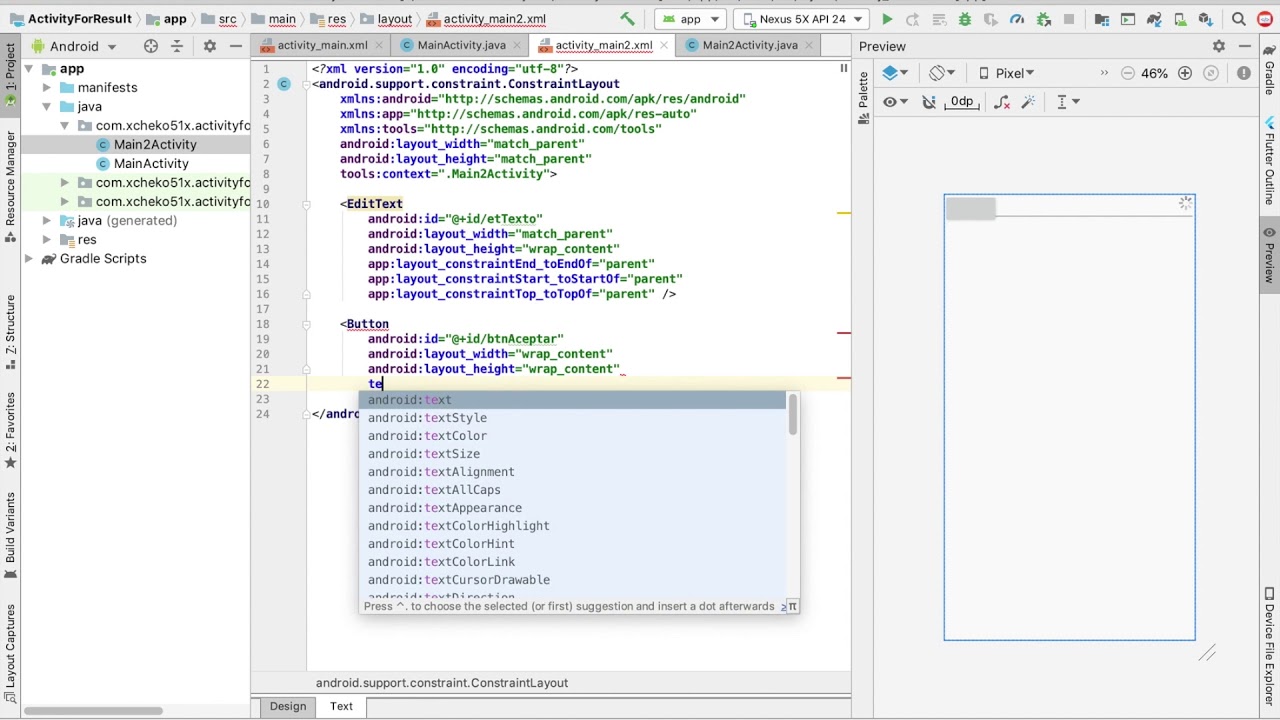Set default margins 0dp field
The height and width of the screenshot is (720, 1280).
961,101
